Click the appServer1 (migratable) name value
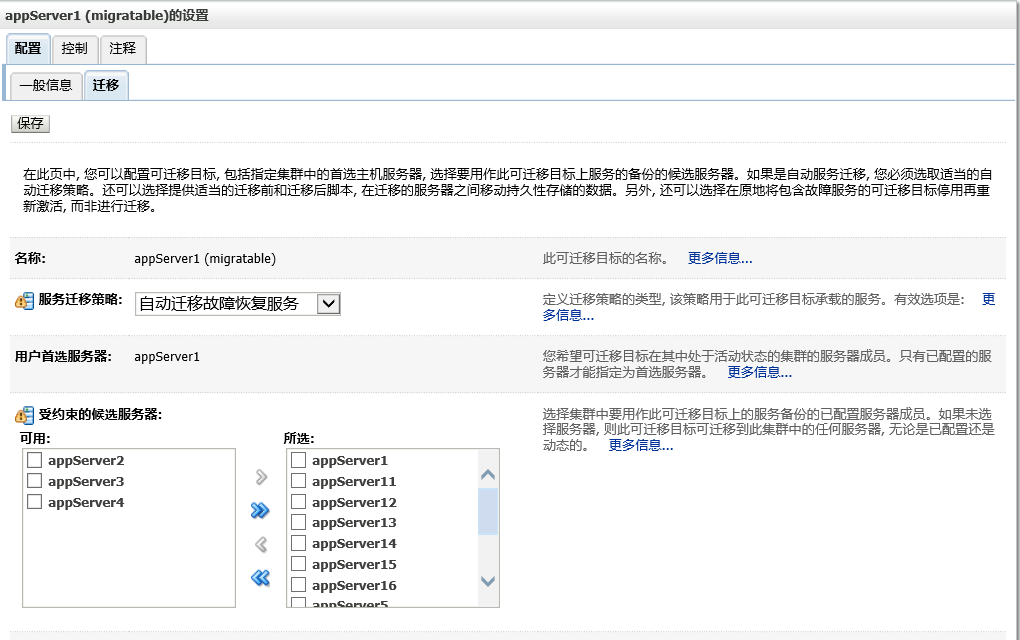This screenshot has width=1020, height=640. click(x=205, y=259)
